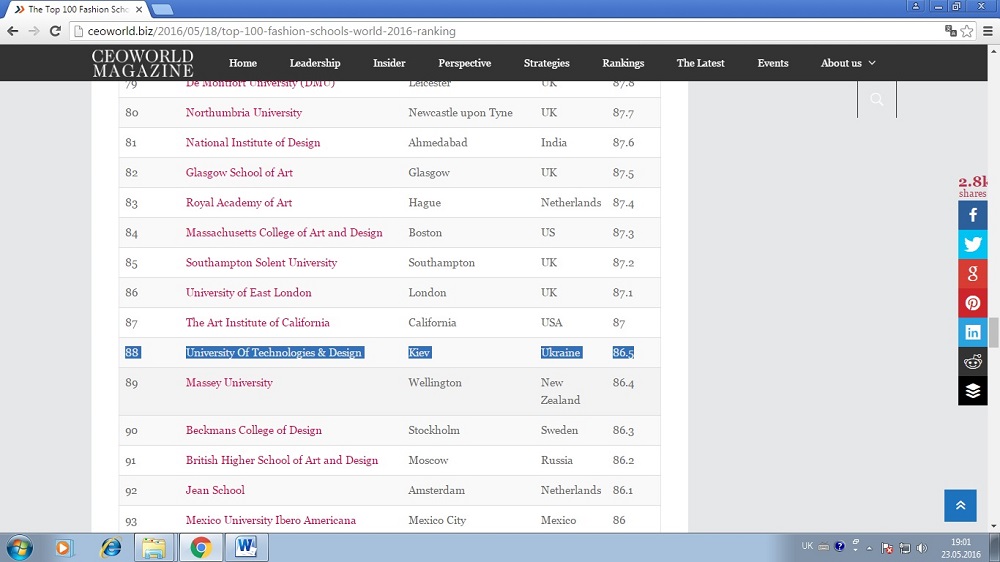The image size is (1000, 562).
Task: Open Northumbria University link
Action: [x=244, y=112]
